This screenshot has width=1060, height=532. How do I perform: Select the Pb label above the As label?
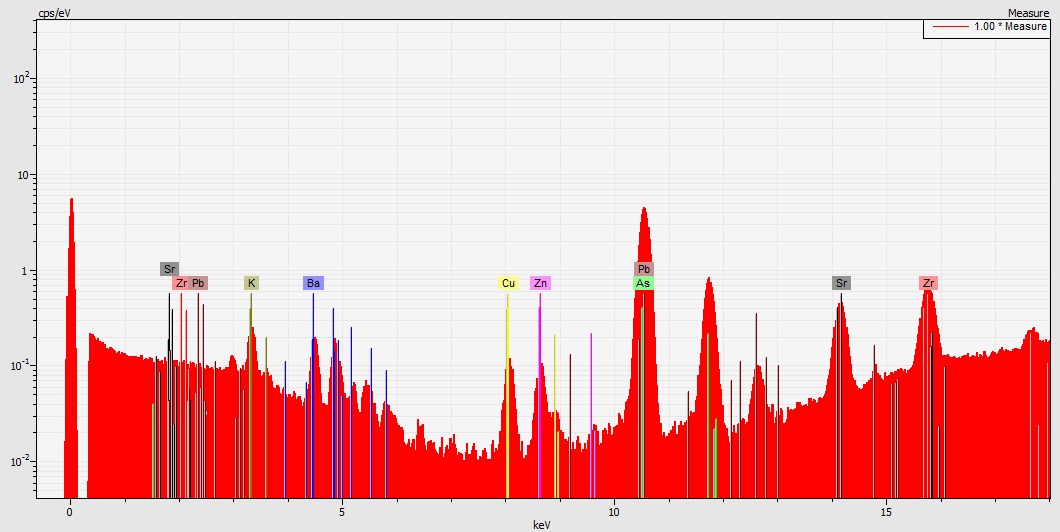tap(644, 269)
